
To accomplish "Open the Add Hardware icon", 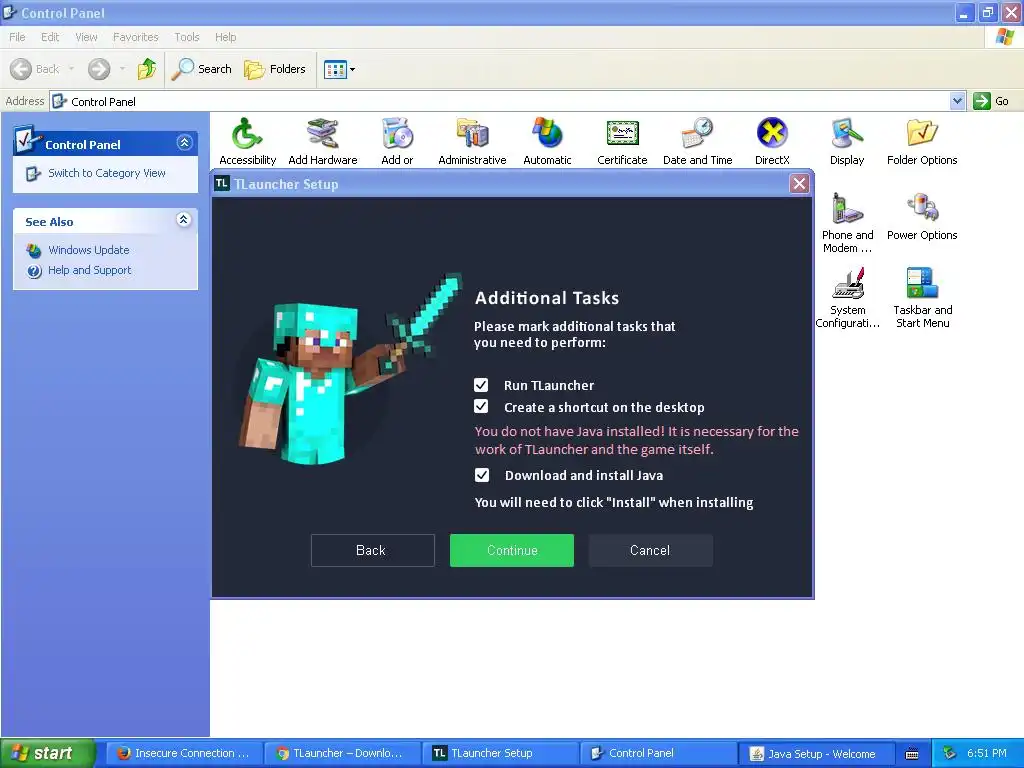I will pyautogui.click(x=323, y=141).
